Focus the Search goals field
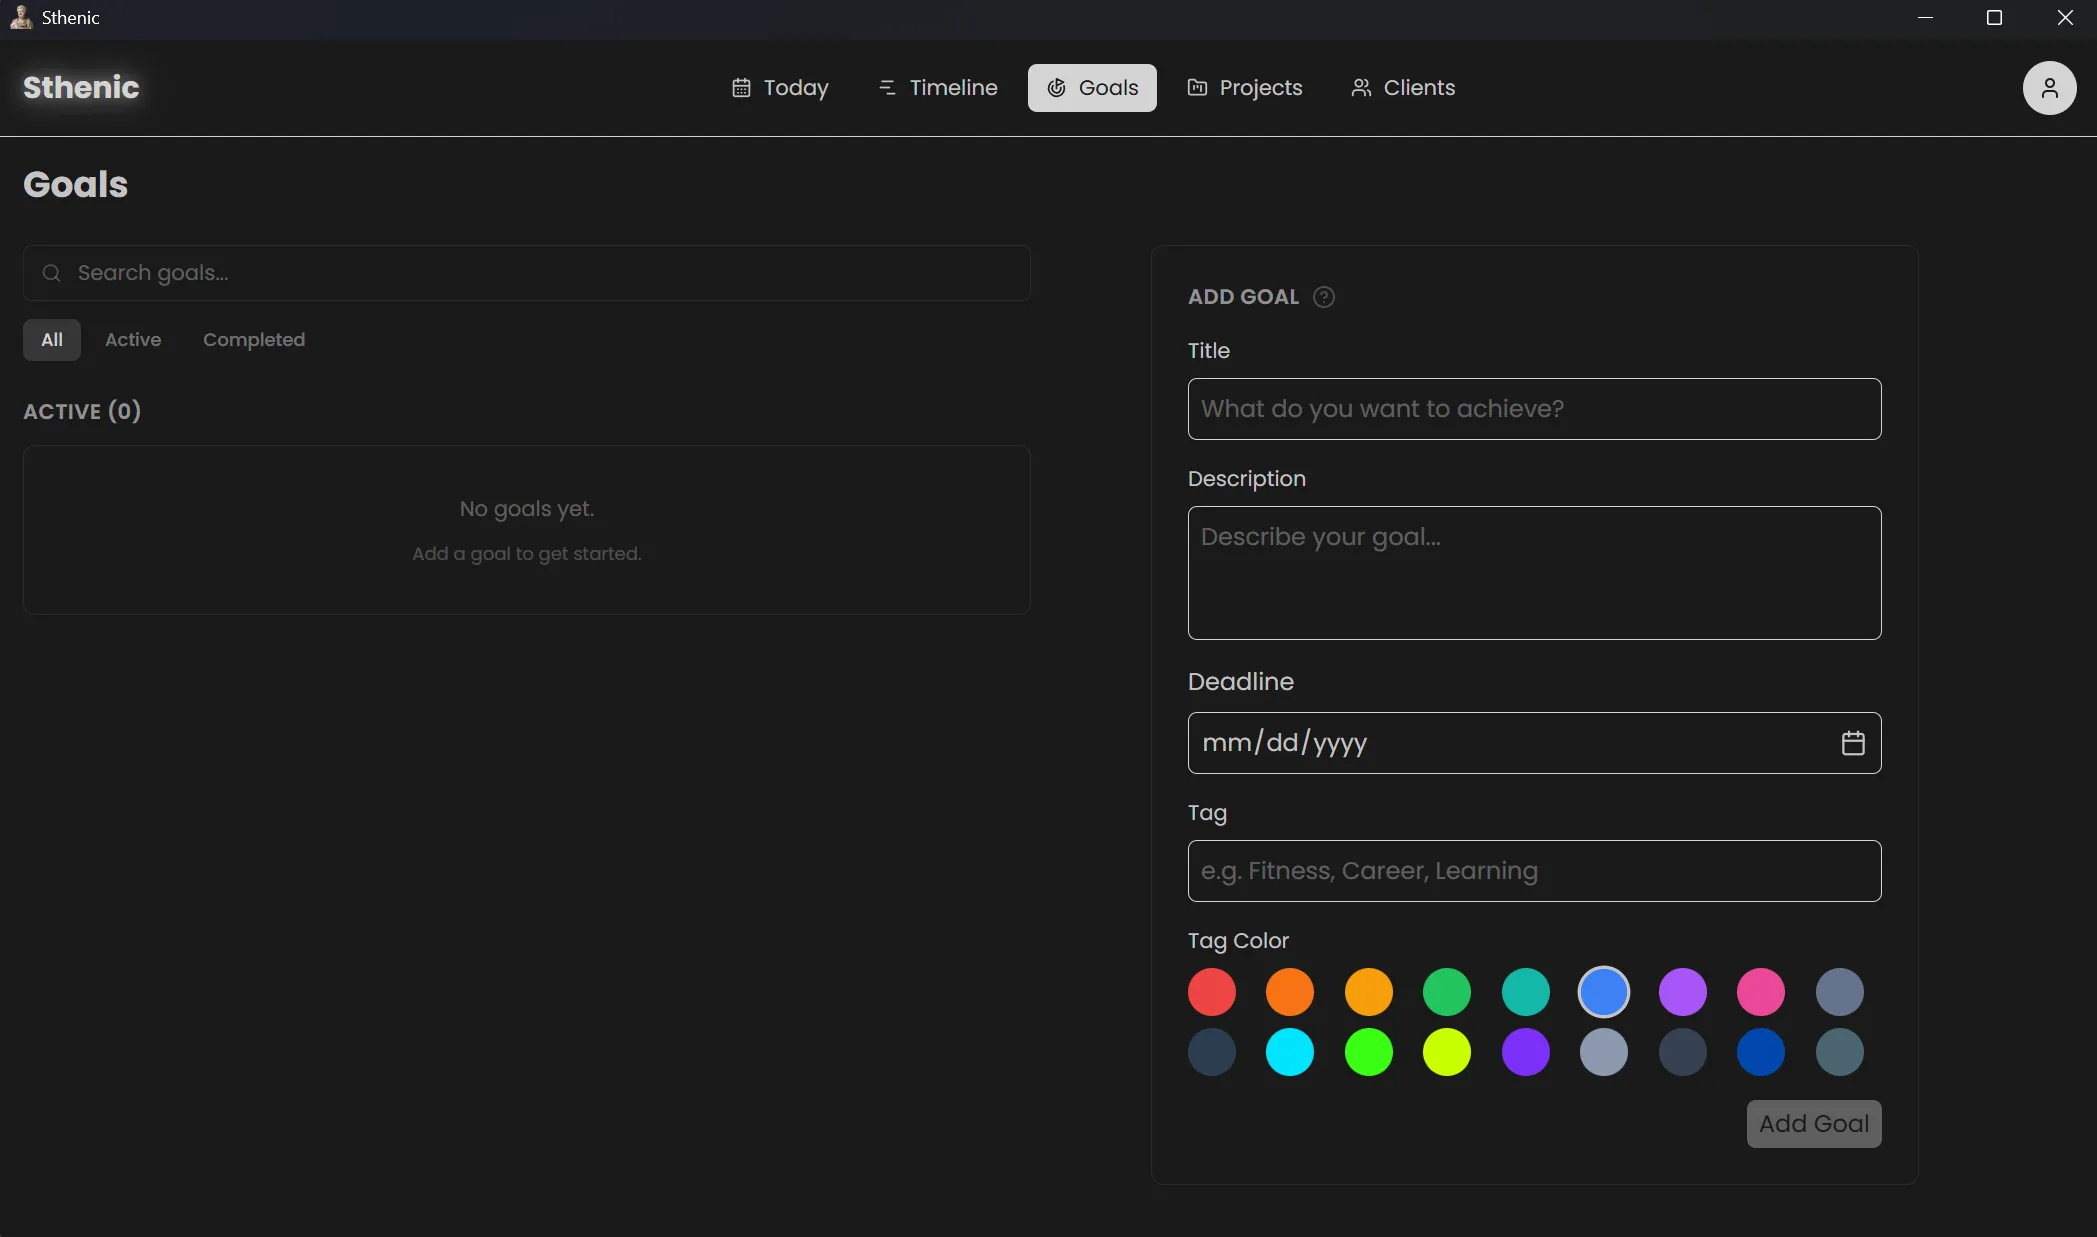Screen dimensions: 2097x1237 point(527,273)
